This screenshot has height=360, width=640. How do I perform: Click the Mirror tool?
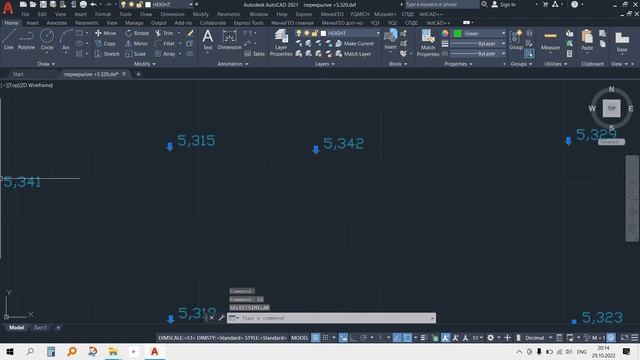[x=137, y=43]
